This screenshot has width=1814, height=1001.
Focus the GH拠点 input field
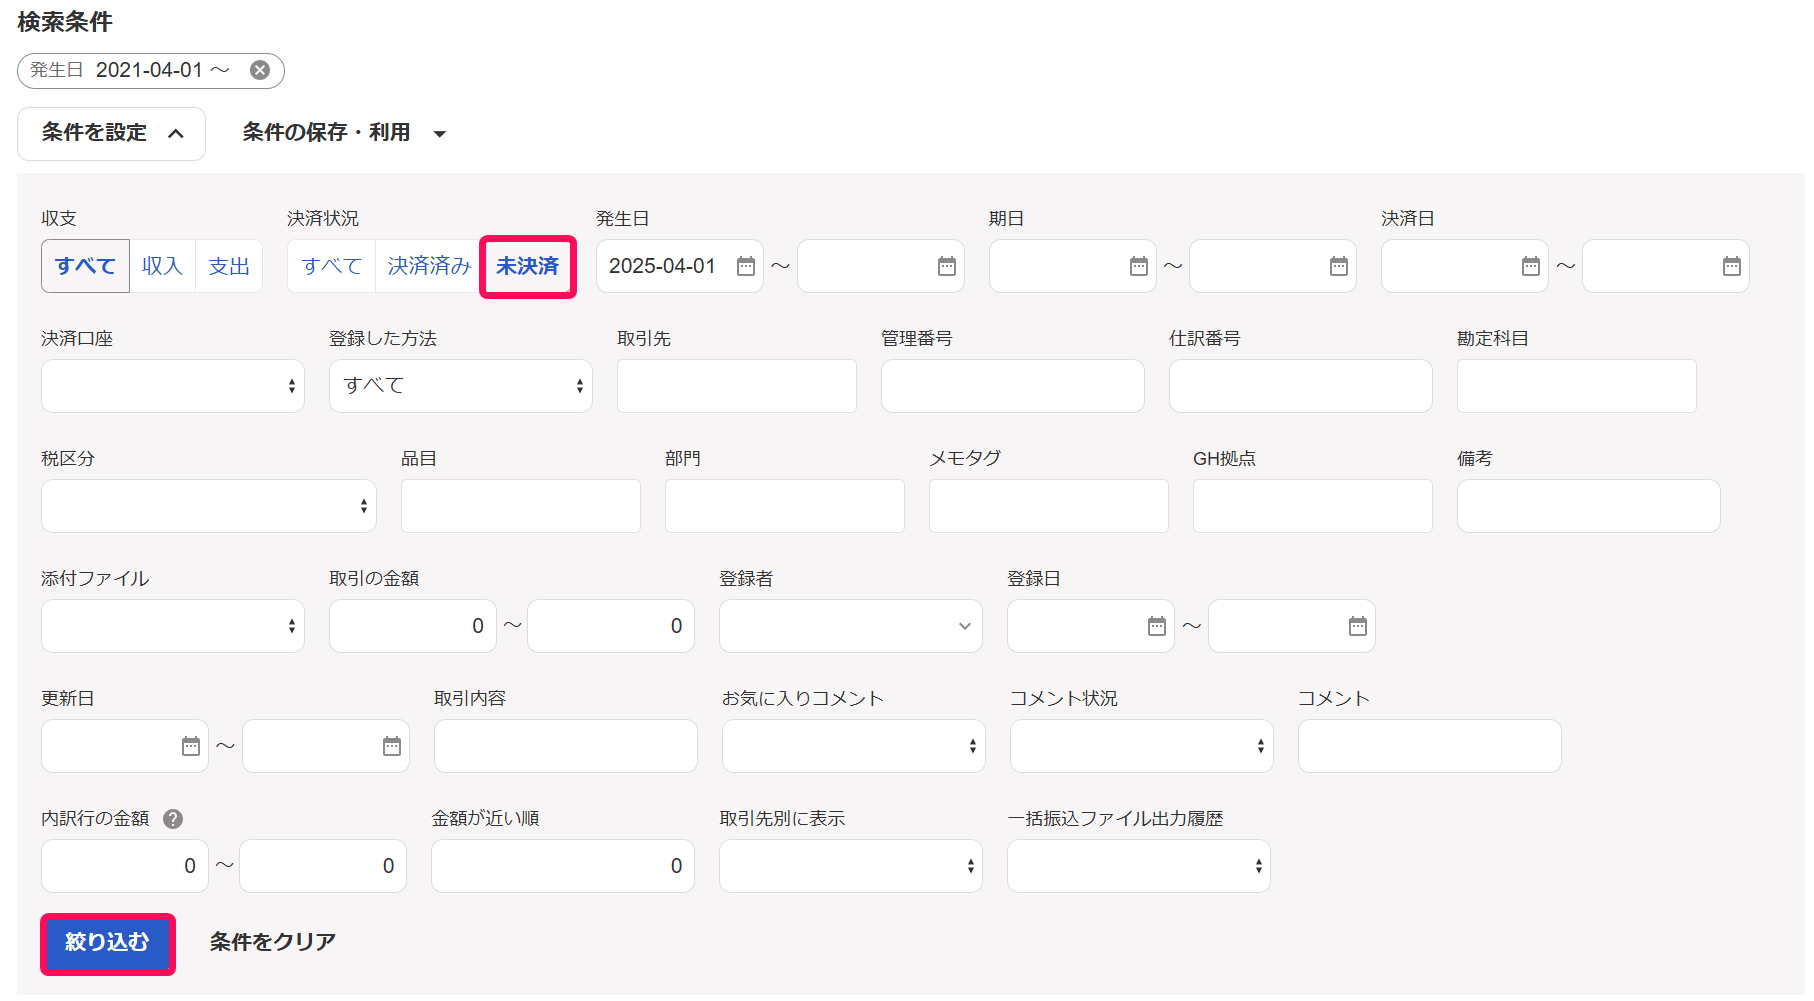click(x=1313, y=506)
